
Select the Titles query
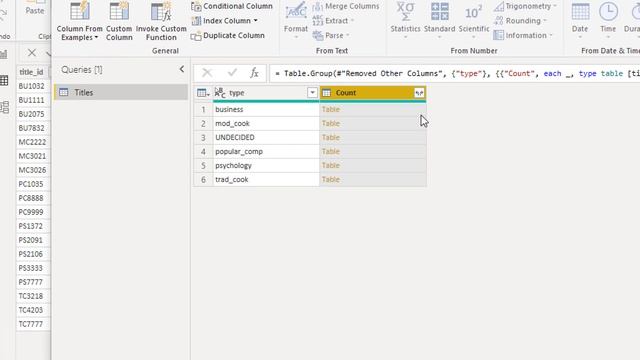pos(121,92)
